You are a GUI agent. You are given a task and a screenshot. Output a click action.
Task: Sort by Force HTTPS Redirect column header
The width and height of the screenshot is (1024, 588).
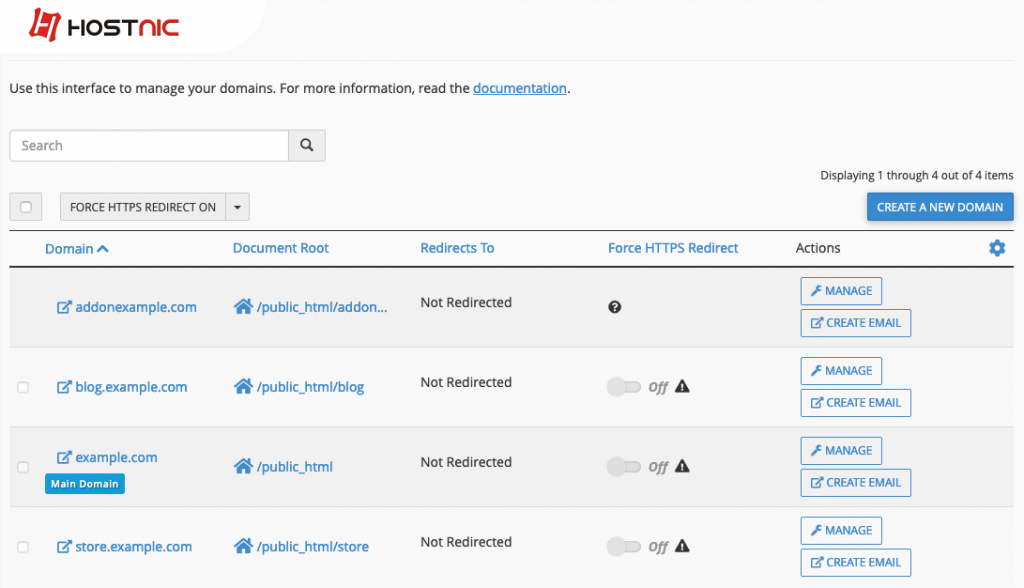point(673,248)
